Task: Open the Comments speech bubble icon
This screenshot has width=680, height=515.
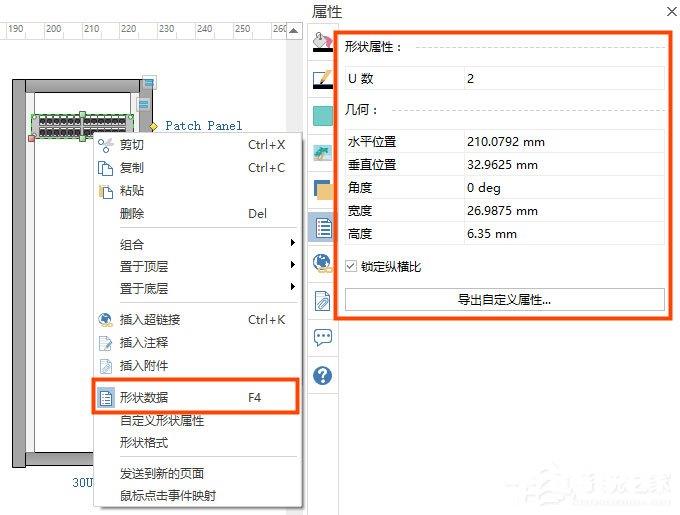Action: 323,337
